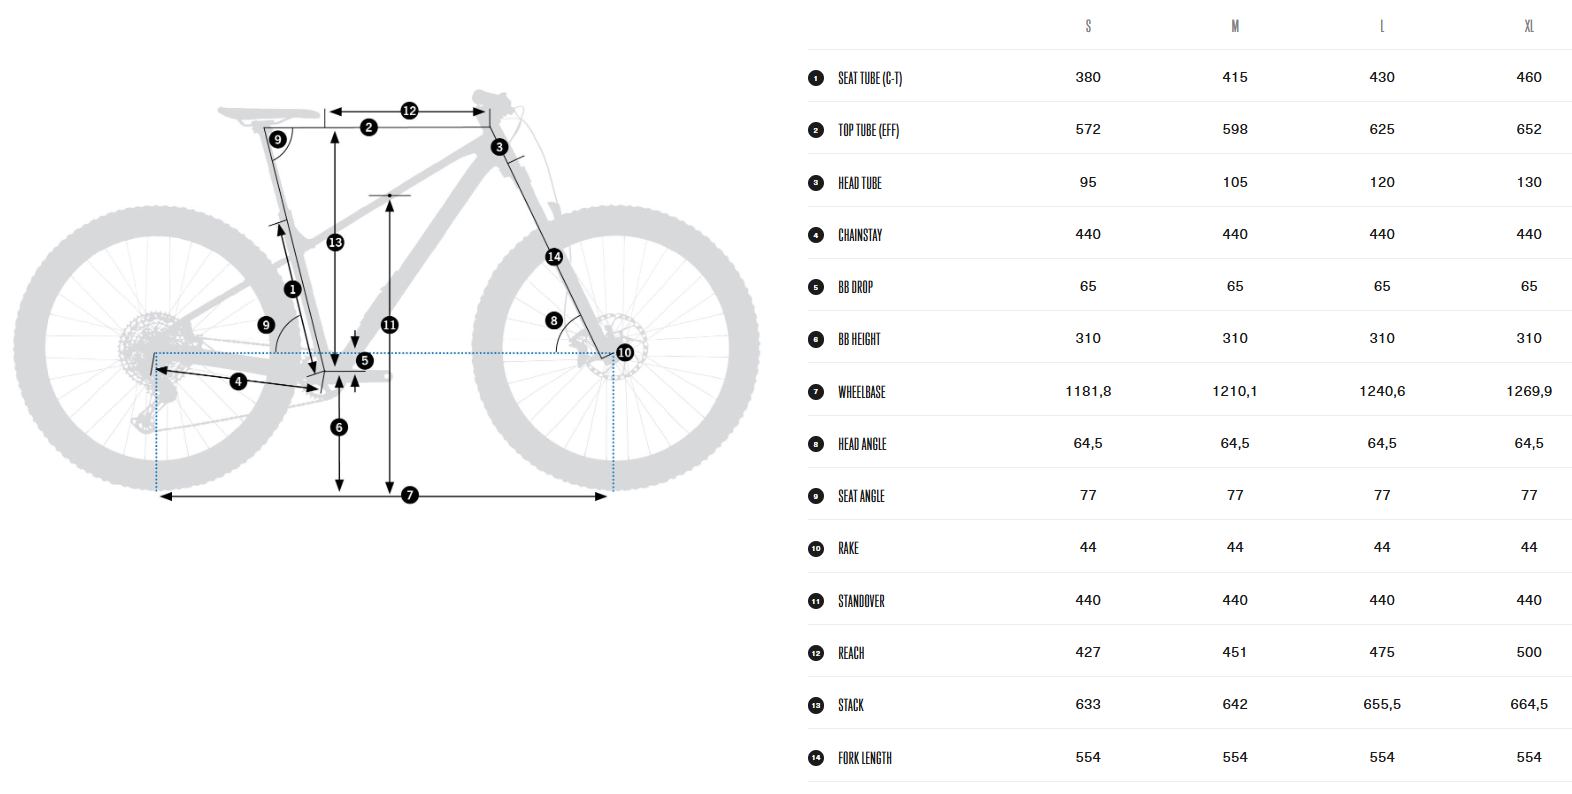Click the number 7 bullet beside Wheelbase
Viewport: 1572px width, 794px height.
(816, 392)
